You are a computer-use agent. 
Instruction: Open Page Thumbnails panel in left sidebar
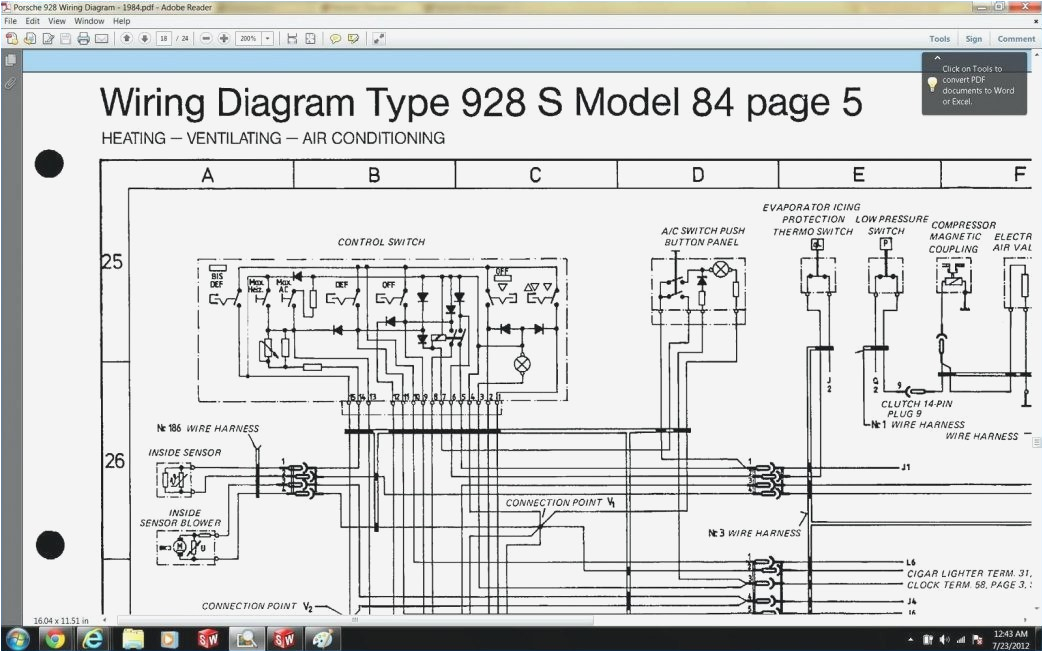click(11, 61)
